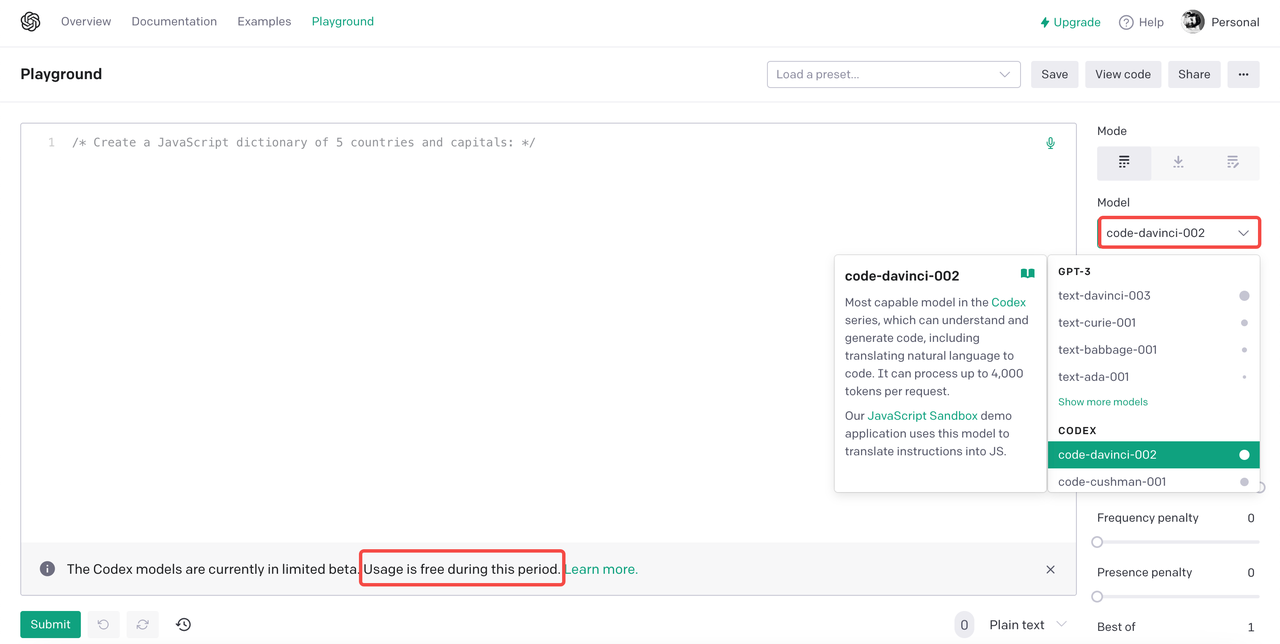Click the token count badge 0
Viewport: 1280px width, 644px height.
964,625
